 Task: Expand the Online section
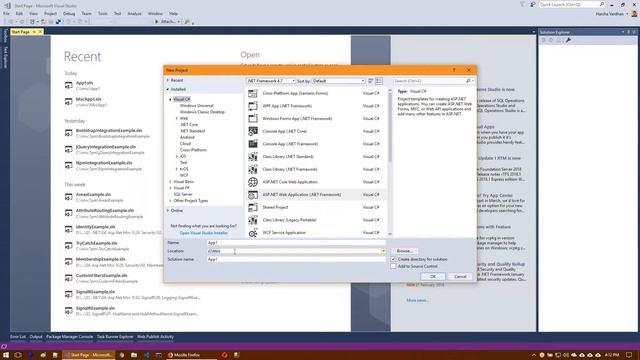(x=168, y=211)
